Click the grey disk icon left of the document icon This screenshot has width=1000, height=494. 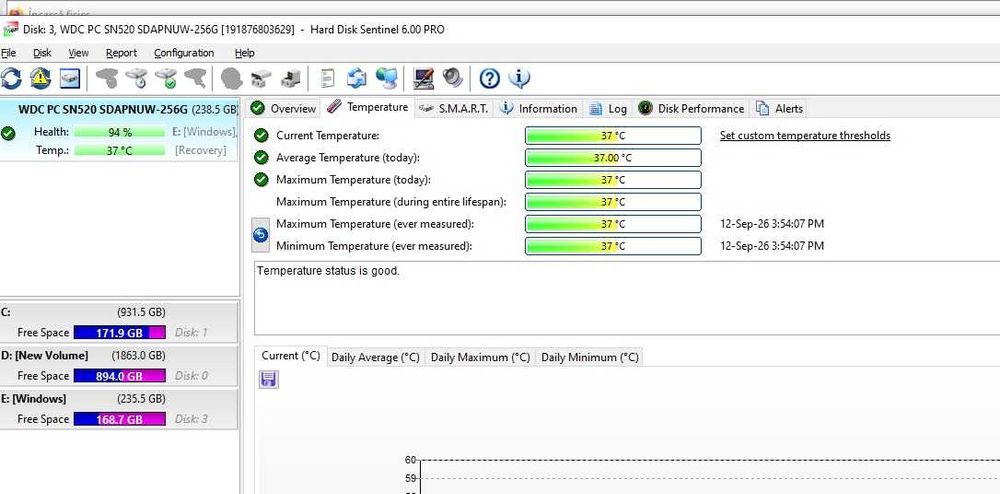[x=291, y=78]
